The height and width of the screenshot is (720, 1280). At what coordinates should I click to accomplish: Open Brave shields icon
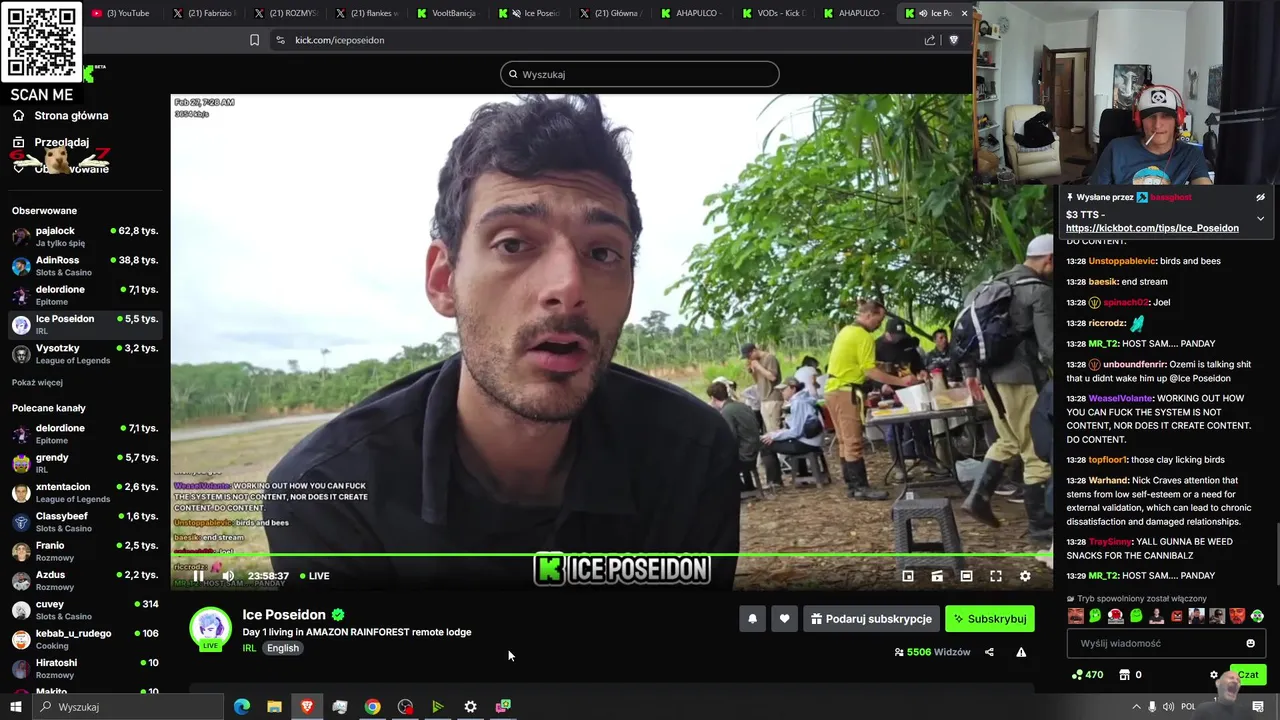953,40
